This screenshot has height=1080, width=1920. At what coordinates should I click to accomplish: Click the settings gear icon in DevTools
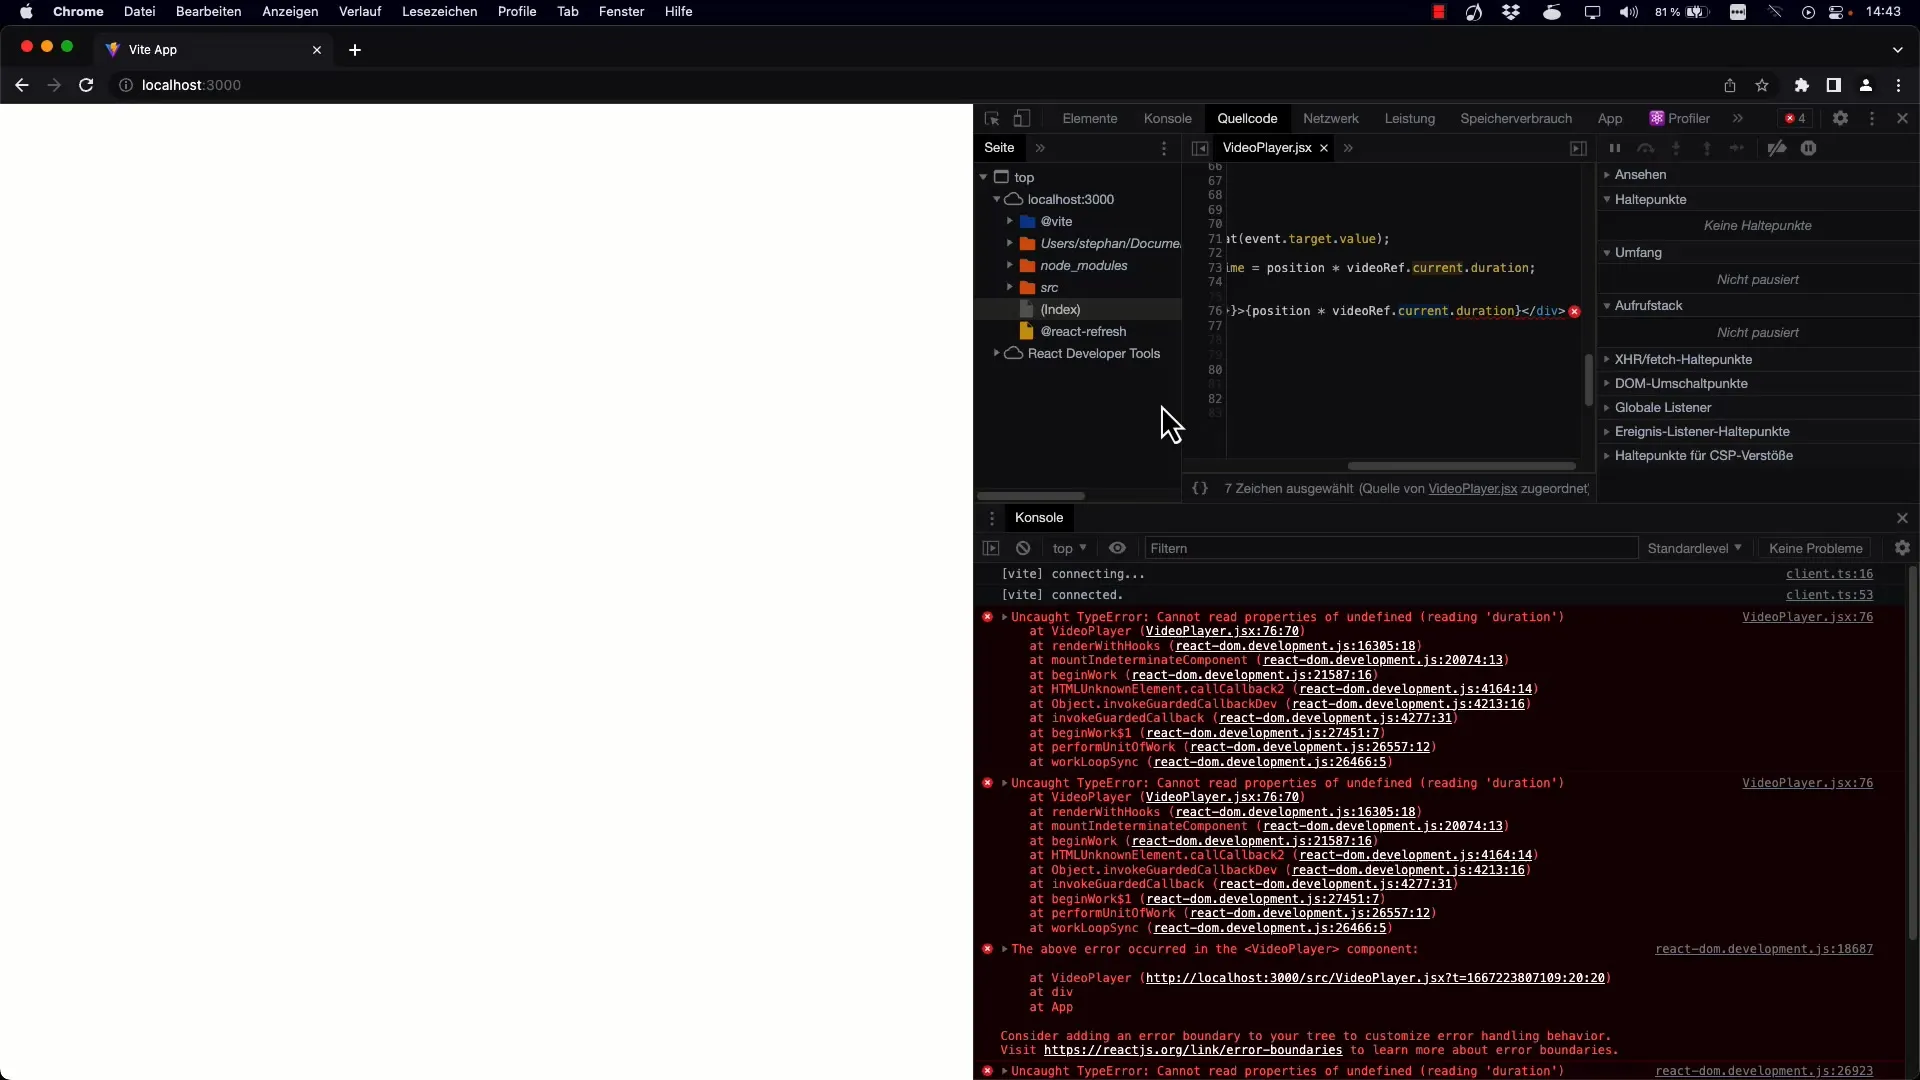[1840, 117]
